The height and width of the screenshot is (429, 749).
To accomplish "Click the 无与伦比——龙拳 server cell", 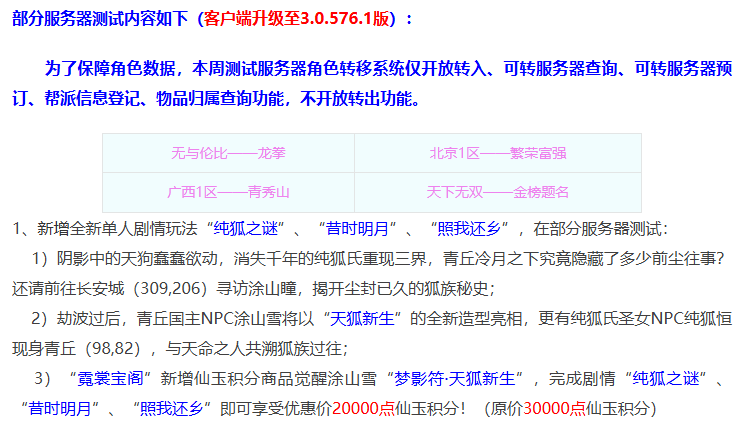I will pyautogui.click(x=228, y=153).
